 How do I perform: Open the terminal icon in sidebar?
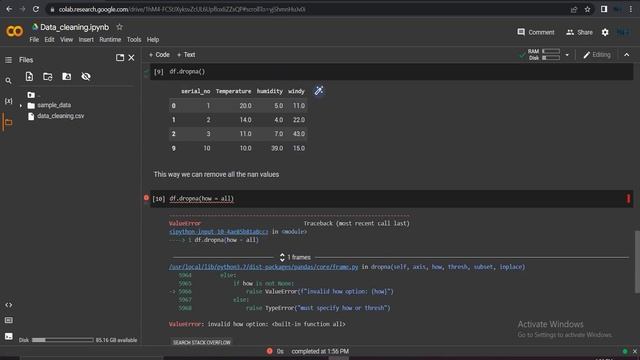[x=8, y=336]
